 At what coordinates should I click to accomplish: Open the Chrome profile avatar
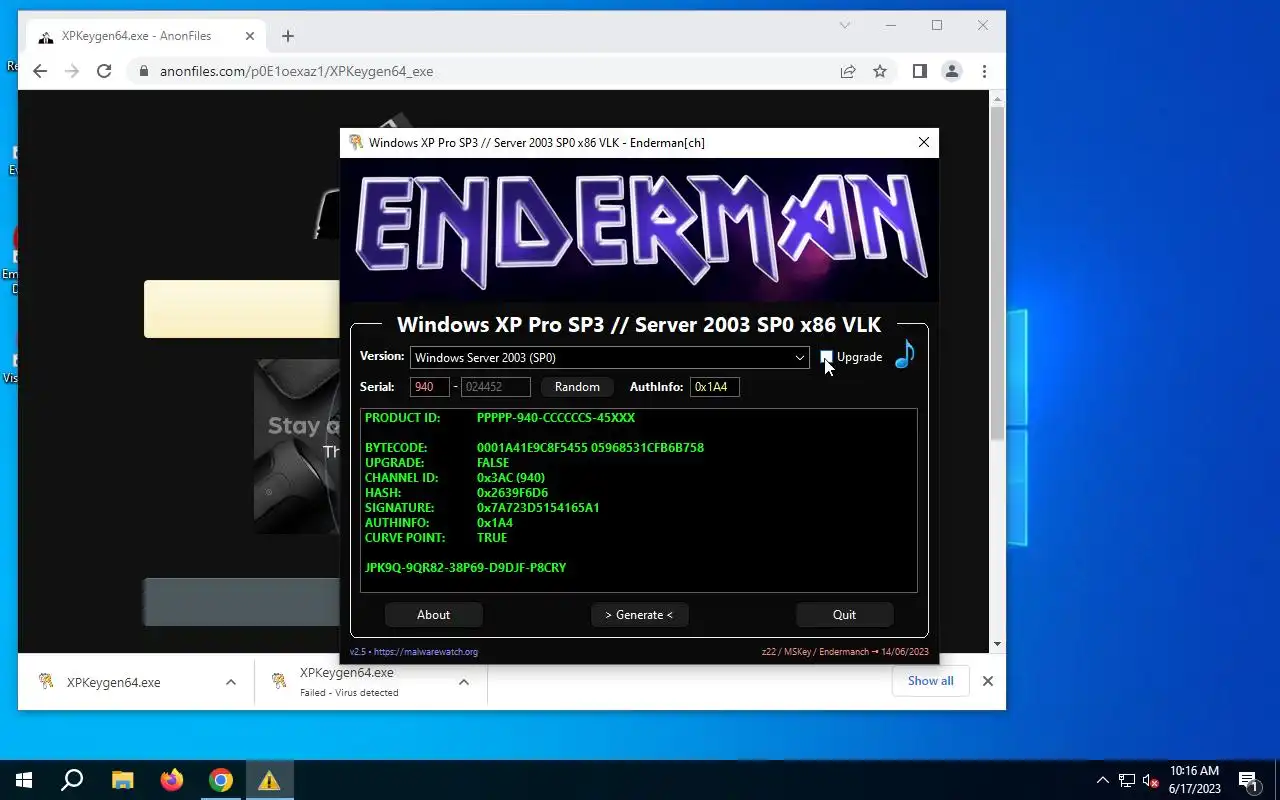click(x=952, y=71)
